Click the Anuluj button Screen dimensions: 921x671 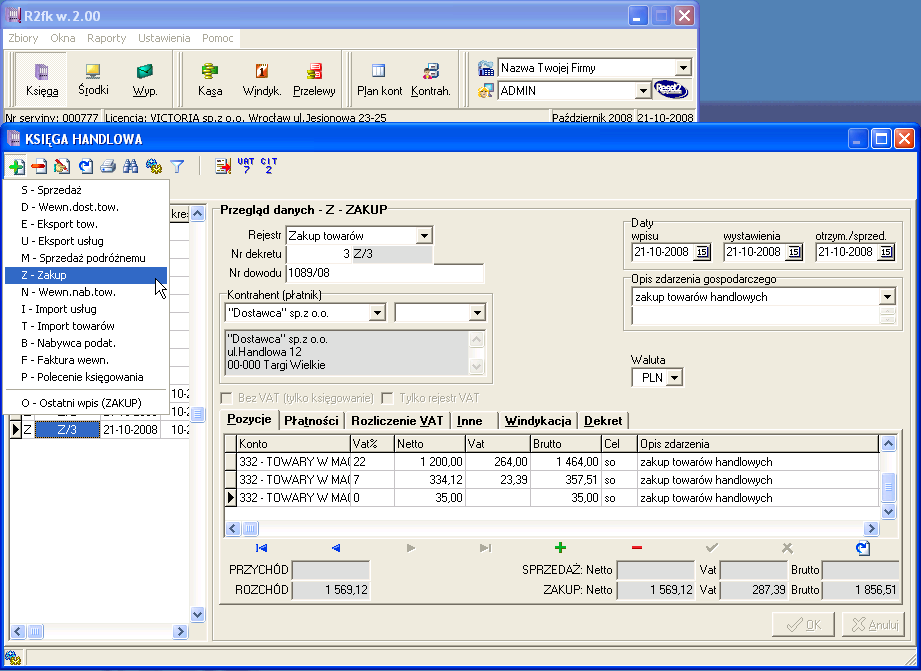[873, 625]
